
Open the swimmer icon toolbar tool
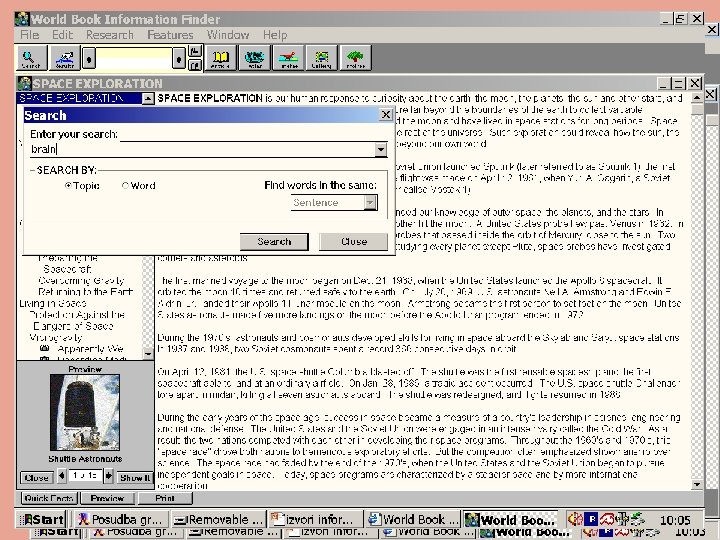pos(65,58)
